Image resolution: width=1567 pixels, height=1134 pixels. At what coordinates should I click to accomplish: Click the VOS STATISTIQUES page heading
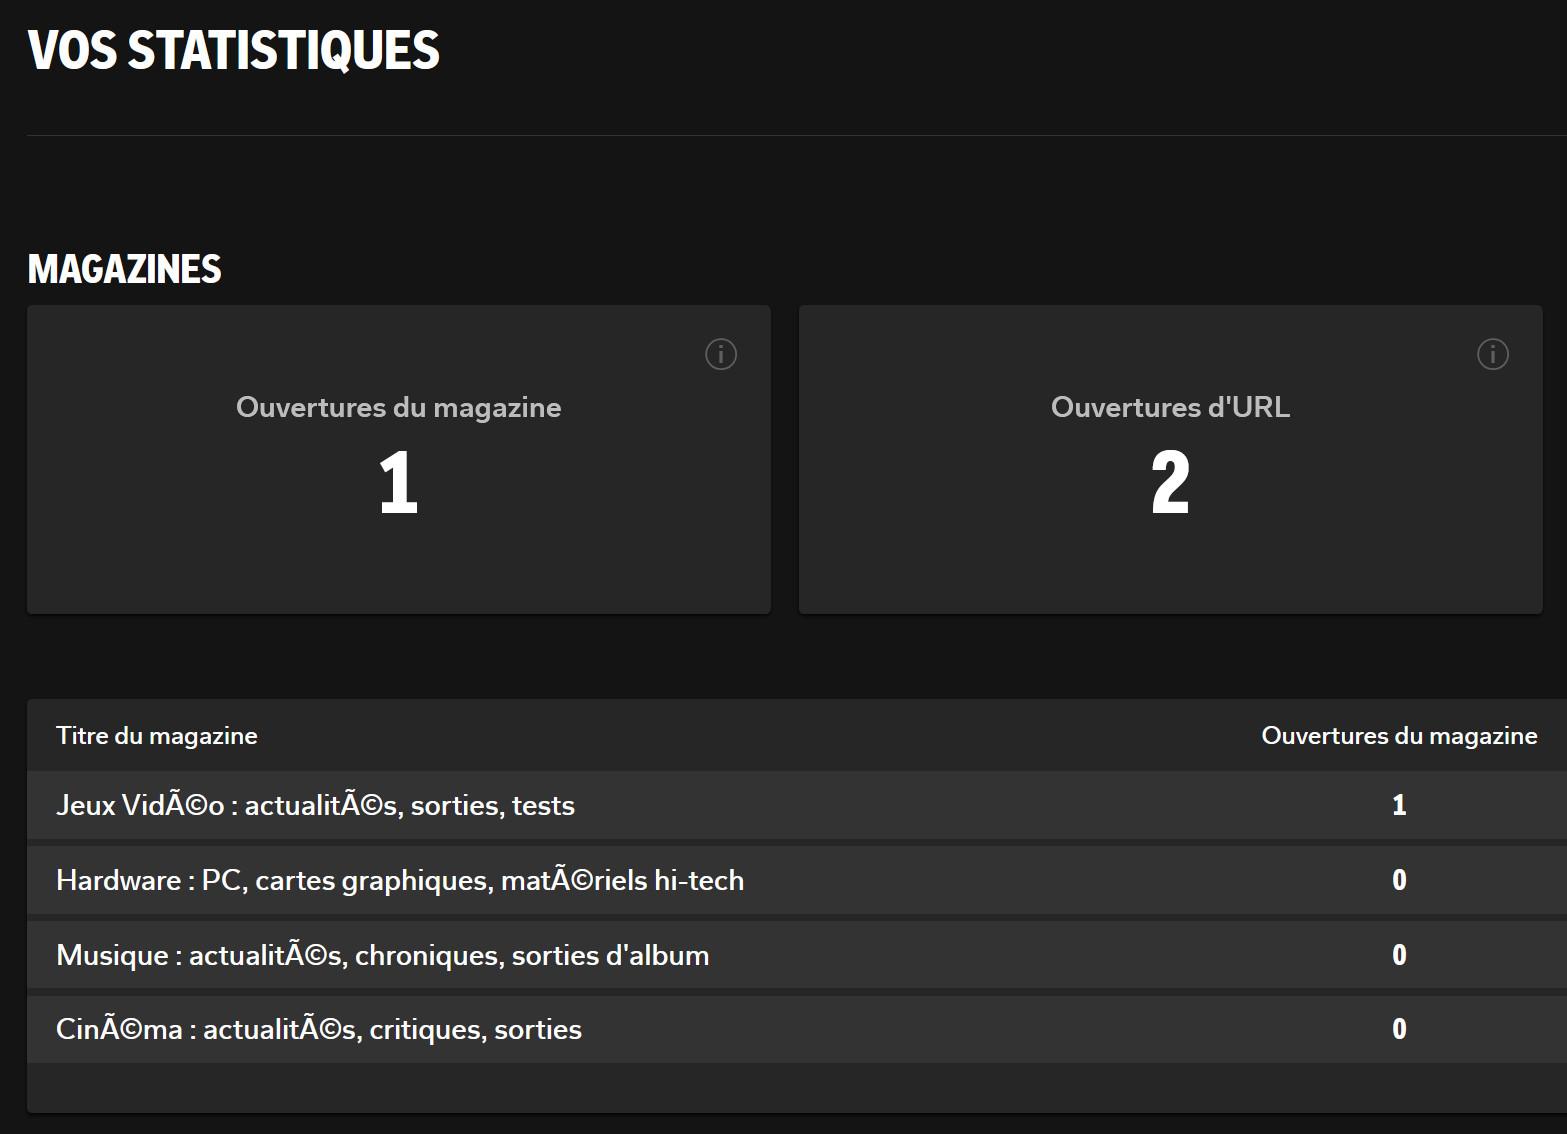tap(234, 51)
